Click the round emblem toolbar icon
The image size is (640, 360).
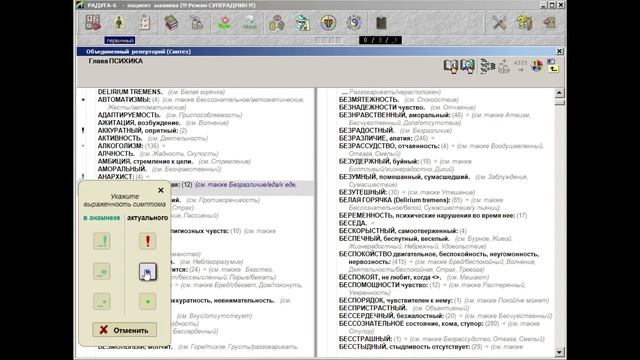pos(328,23)
